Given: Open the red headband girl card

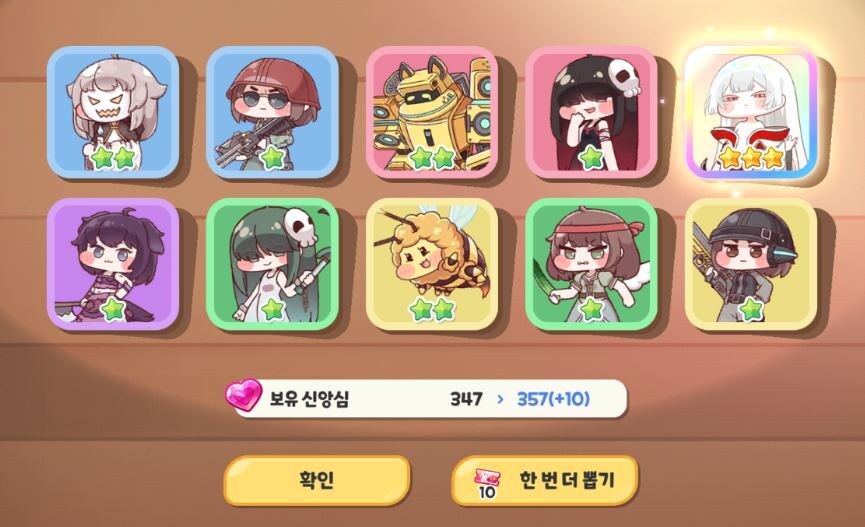Looking at the screenshot, I should (x=591, y=264).
